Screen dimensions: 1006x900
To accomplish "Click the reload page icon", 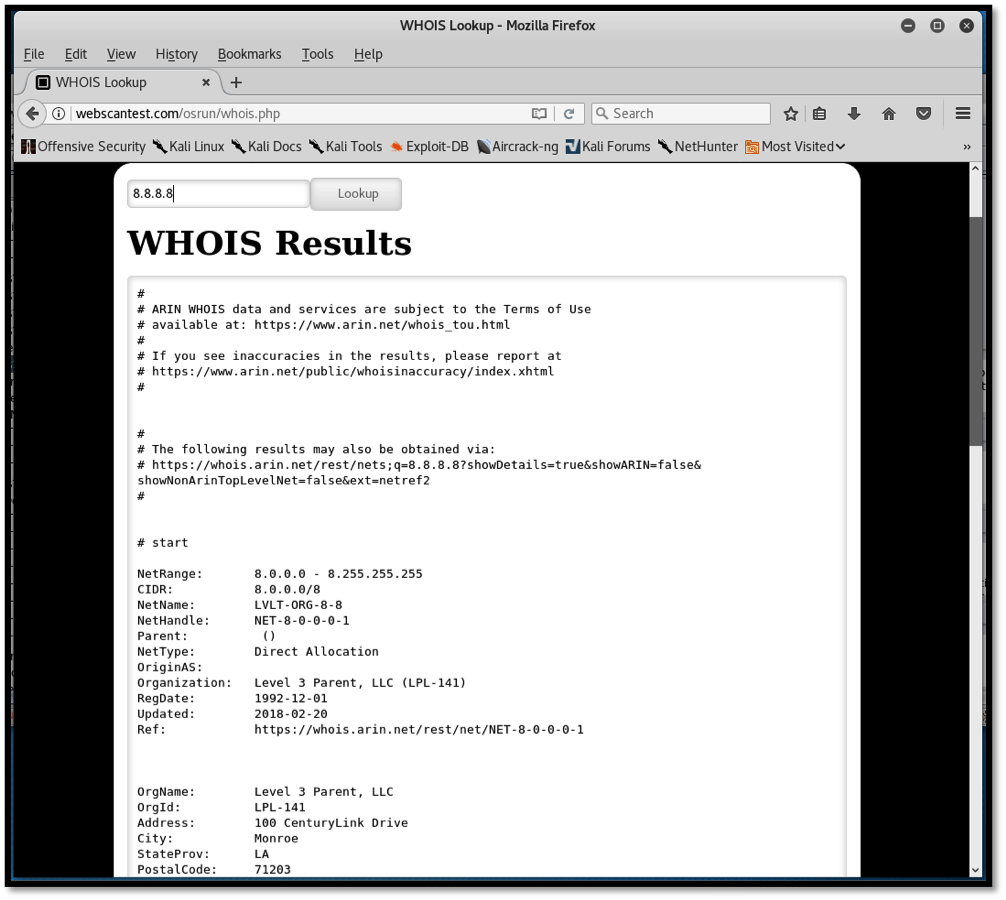I will click(x=569, y=114).
